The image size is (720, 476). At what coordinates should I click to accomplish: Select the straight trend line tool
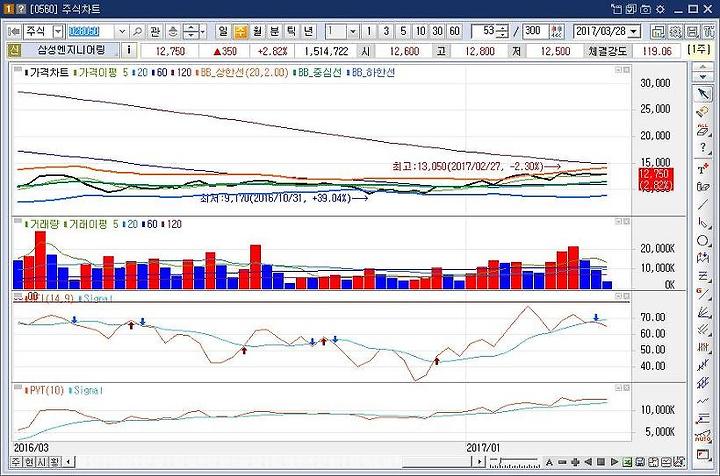coord(703,205)
